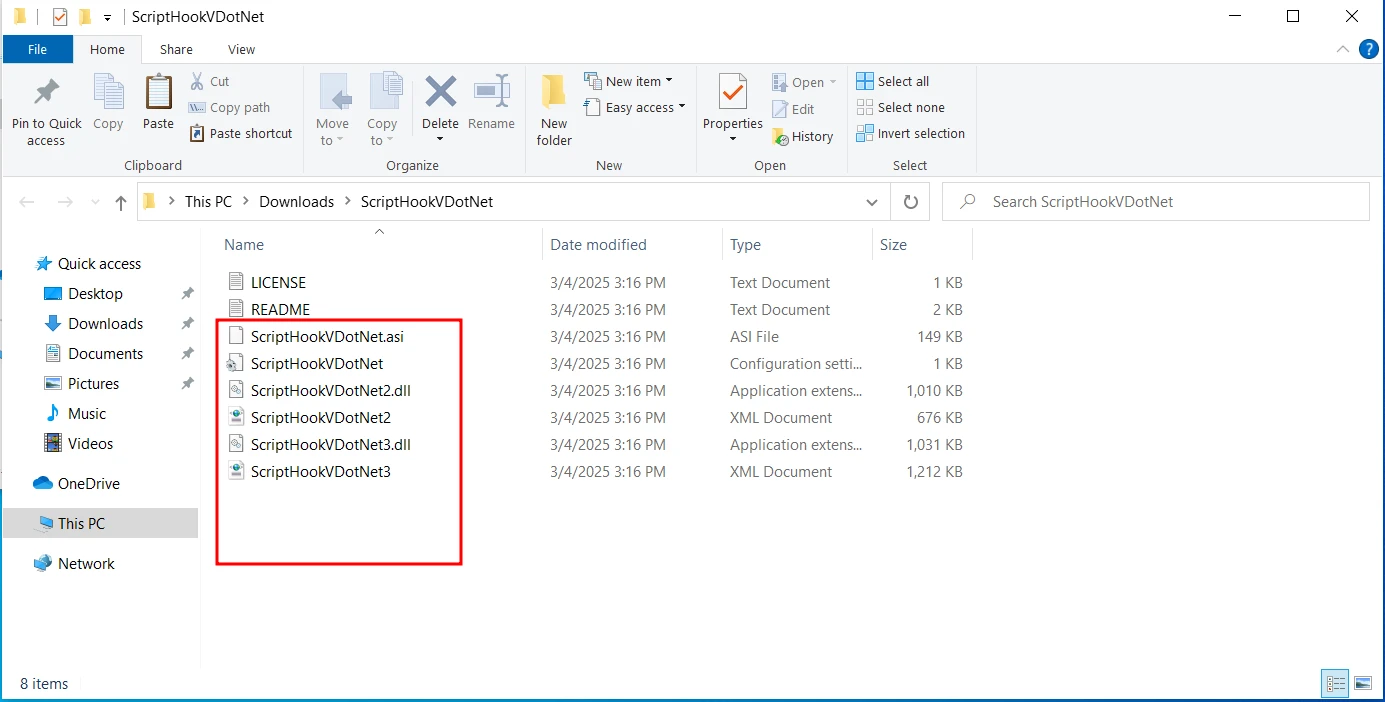Sort by the Date modified column header
The image size is (1385, 702).
coord(598,244)
